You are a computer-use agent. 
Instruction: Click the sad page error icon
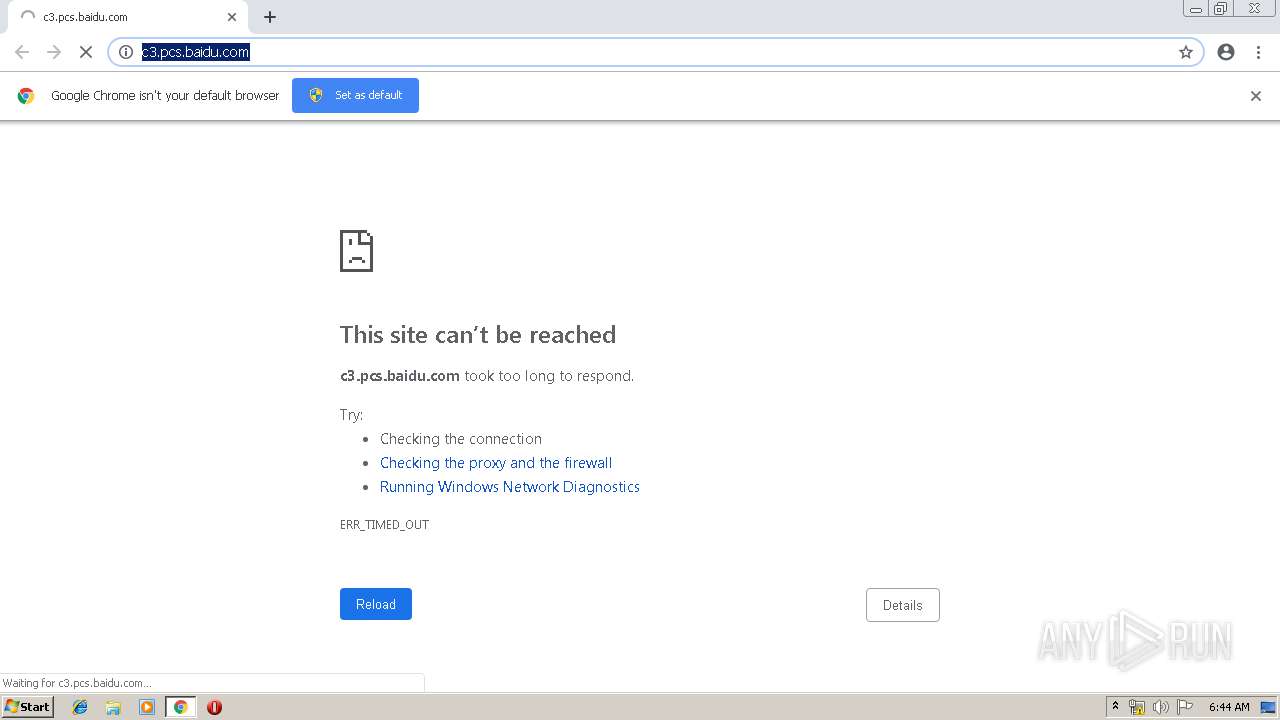click(x=356, y=251)
